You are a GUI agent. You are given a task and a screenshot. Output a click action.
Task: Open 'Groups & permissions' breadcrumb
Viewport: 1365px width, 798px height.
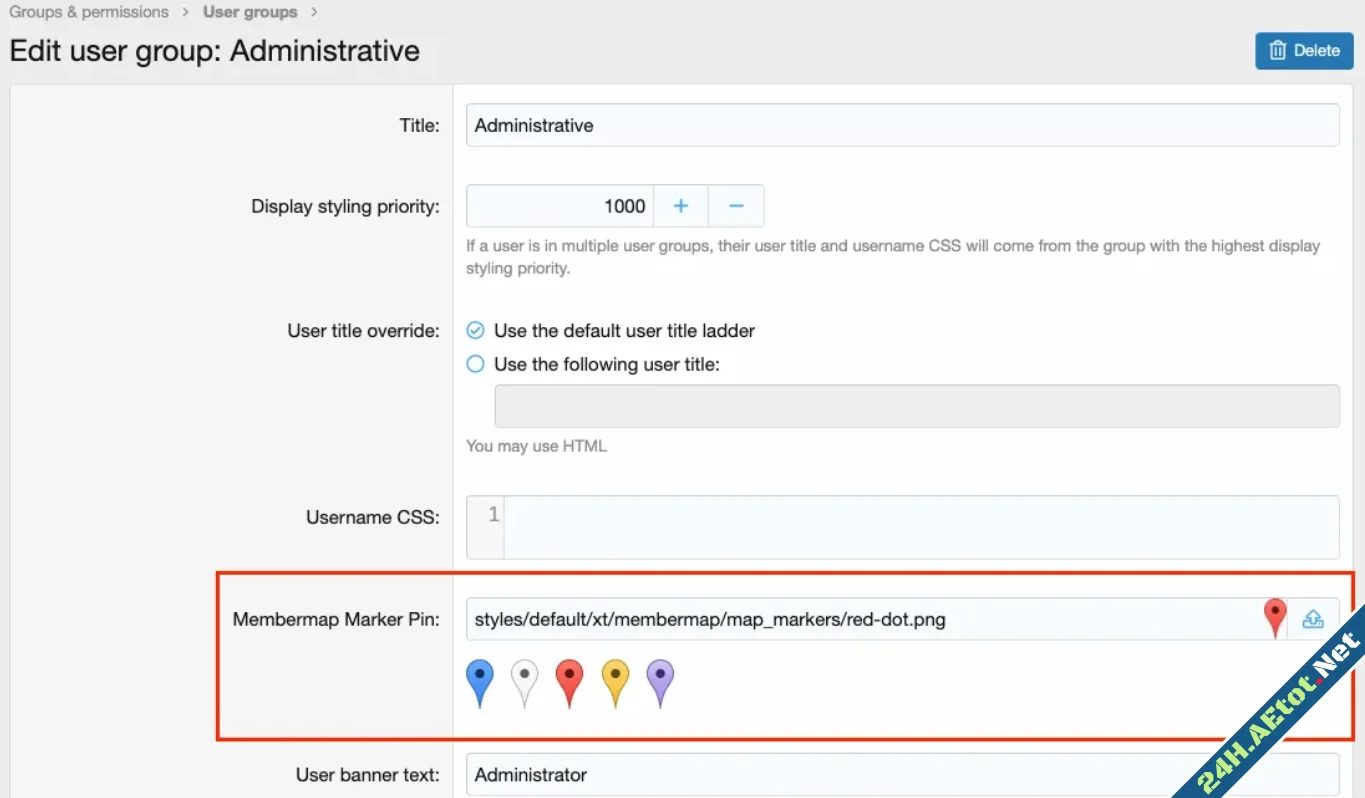89,12
